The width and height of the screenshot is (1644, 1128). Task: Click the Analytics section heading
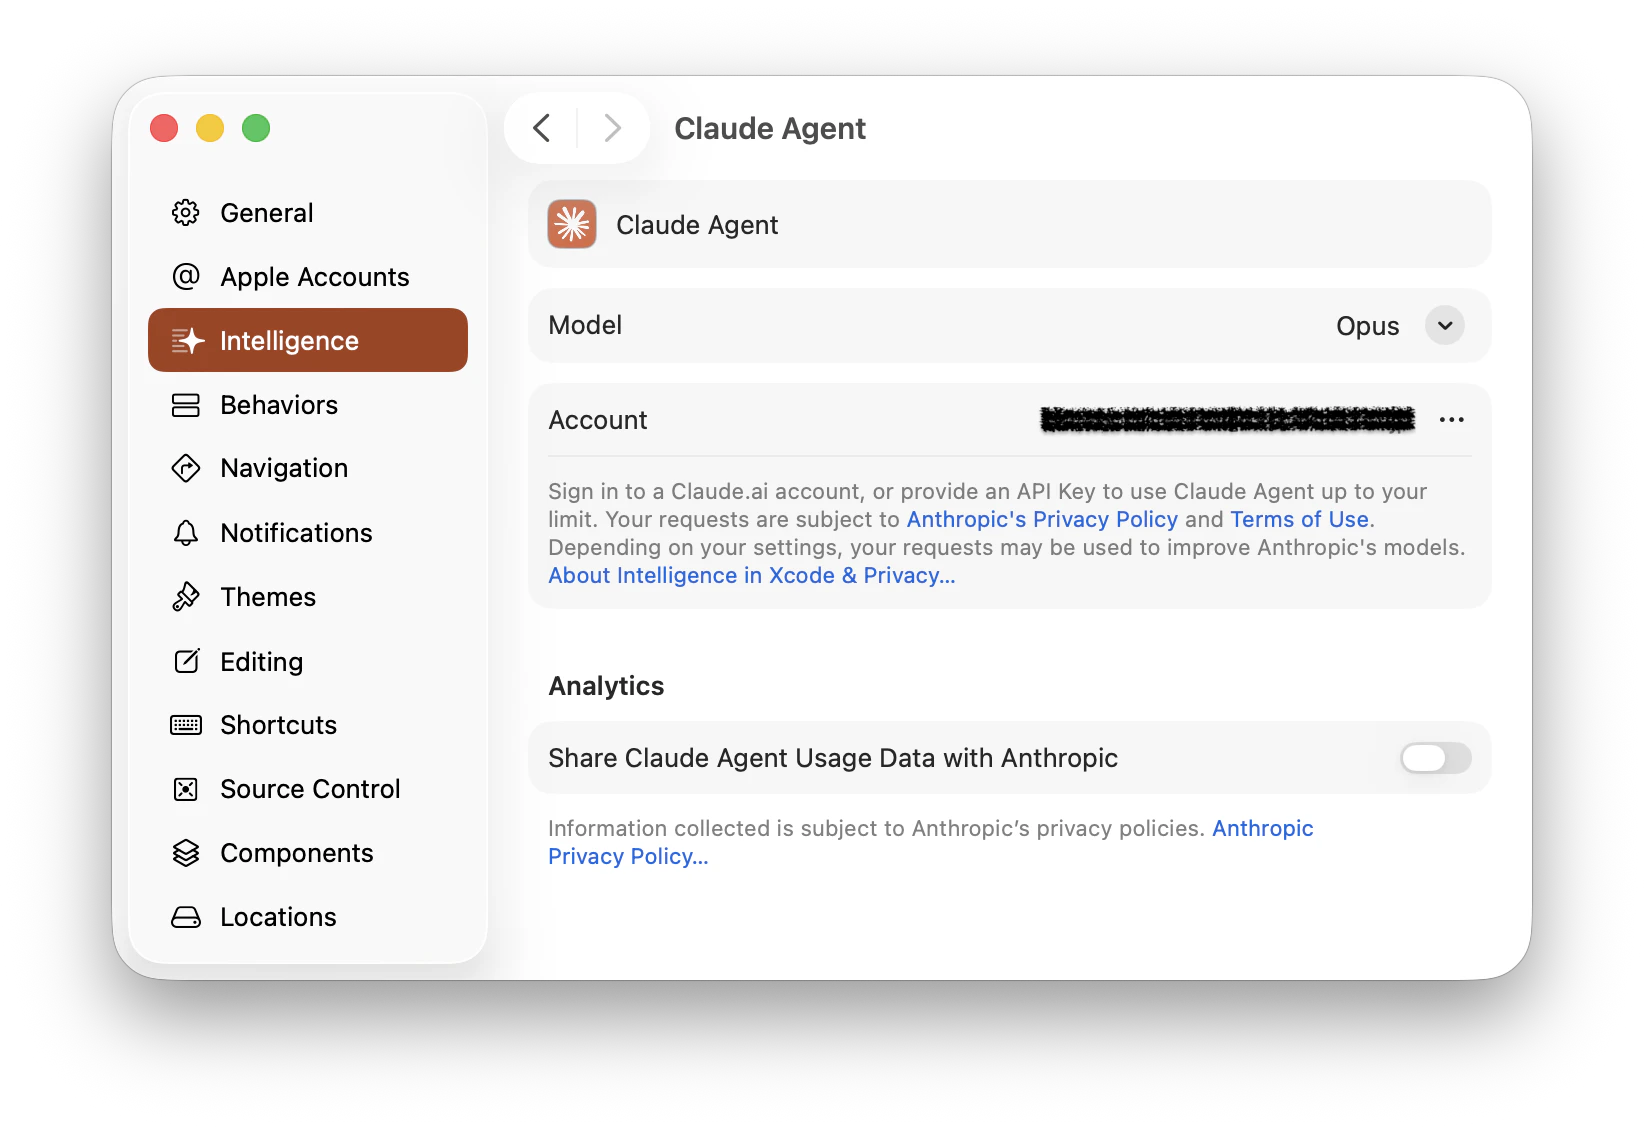pyautogui.click(x=606, y=686)
